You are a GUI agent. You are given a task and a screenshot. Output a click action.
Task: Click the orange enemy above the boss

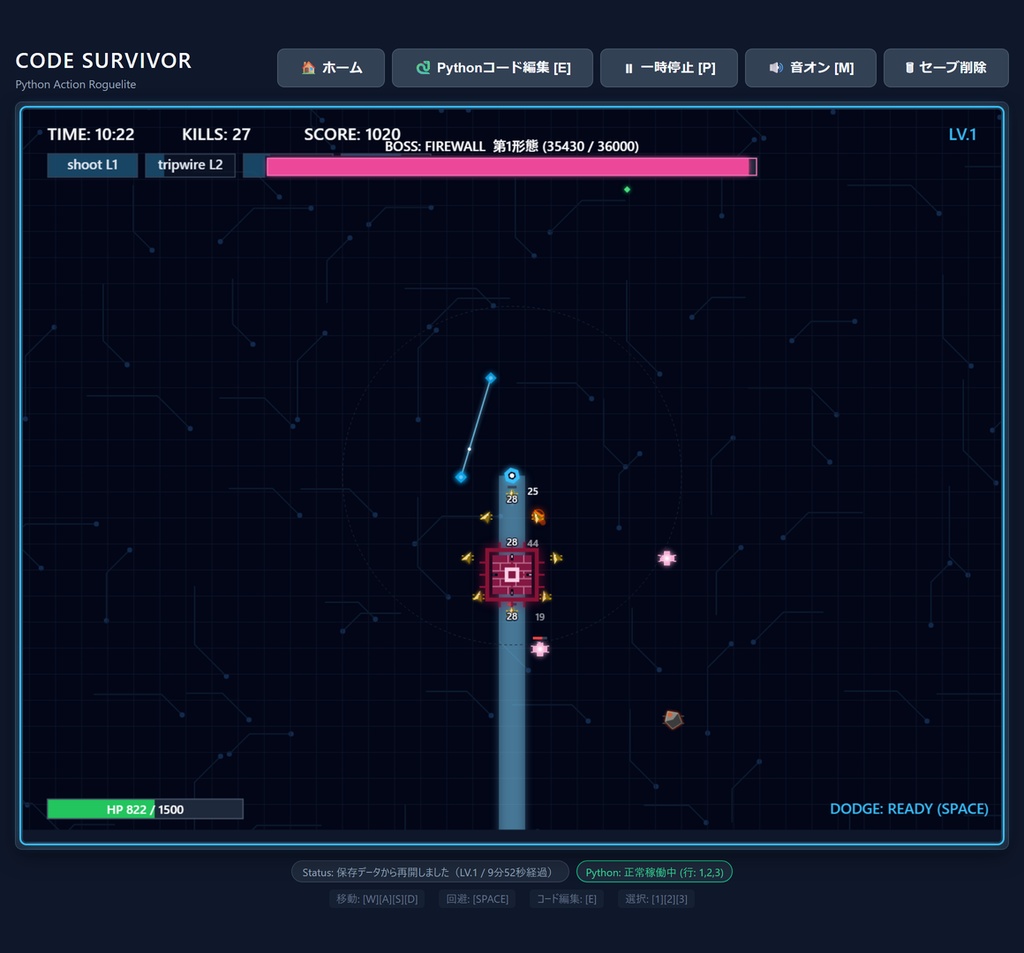click(x=538, y=517)
